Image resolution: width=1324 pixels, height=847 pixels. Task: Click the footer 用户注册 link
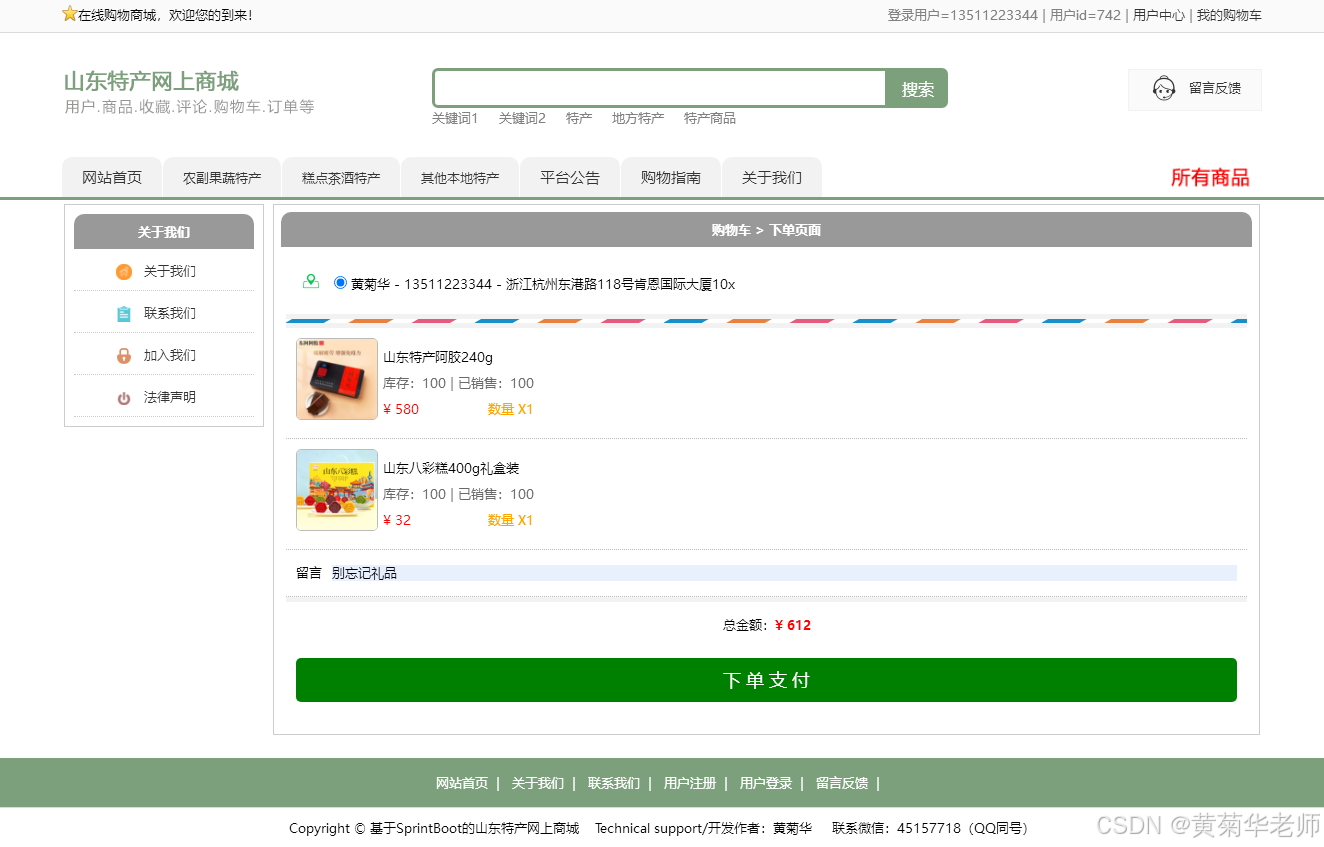[x=690, y=783]
